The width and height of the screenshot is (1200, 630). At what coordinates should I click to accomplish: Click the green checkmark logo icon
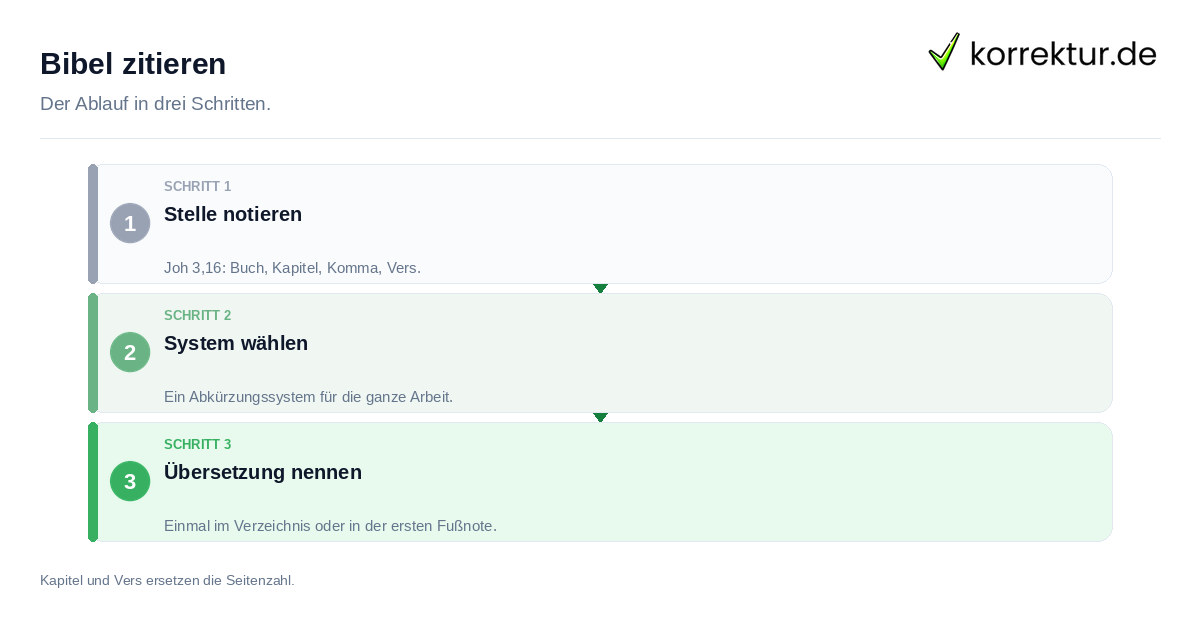[944, 51]
